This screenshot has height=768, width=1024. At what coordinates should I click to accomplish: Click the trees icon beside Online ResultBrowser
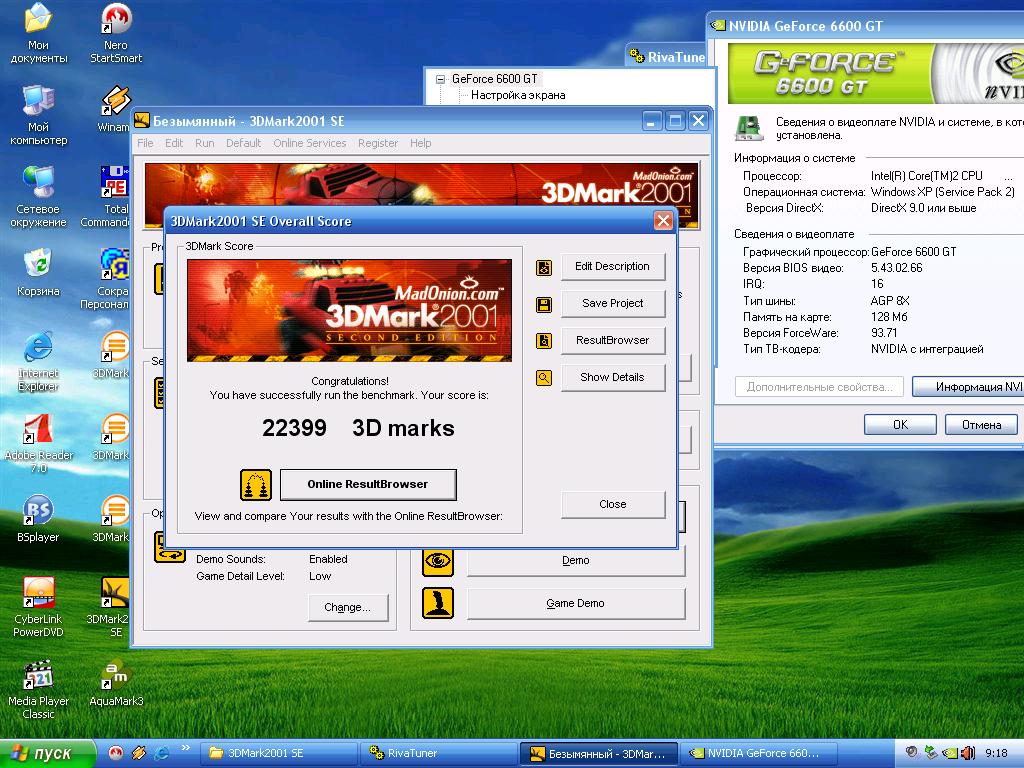[x=256, y=485]
